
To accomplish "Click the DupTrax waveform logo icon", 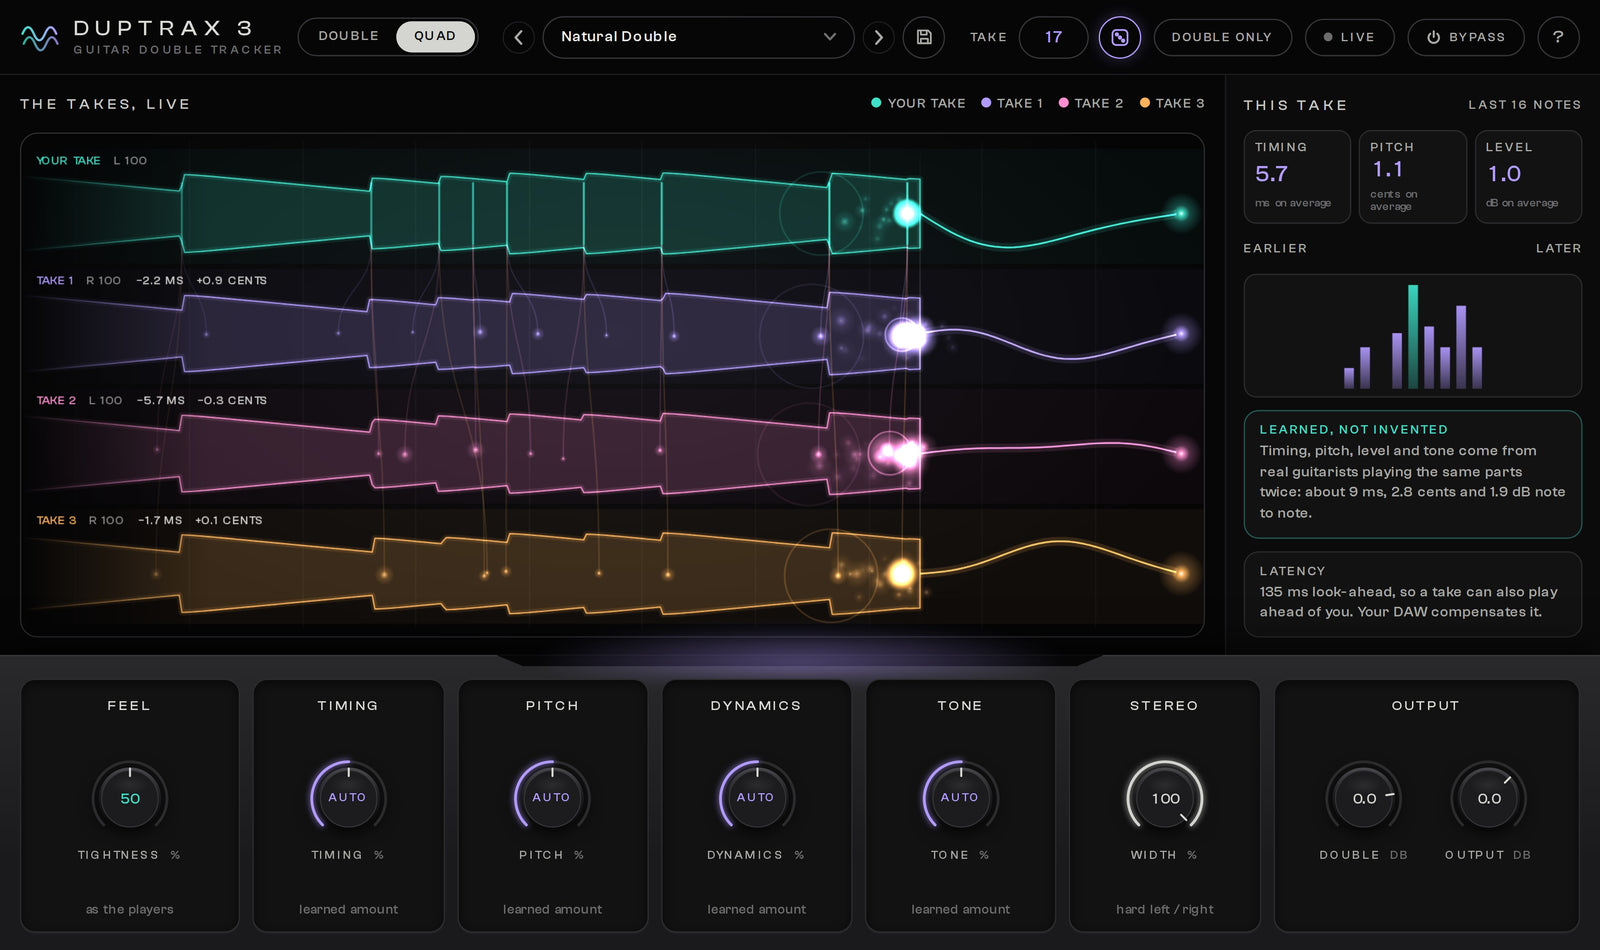I will click(40, 37).
